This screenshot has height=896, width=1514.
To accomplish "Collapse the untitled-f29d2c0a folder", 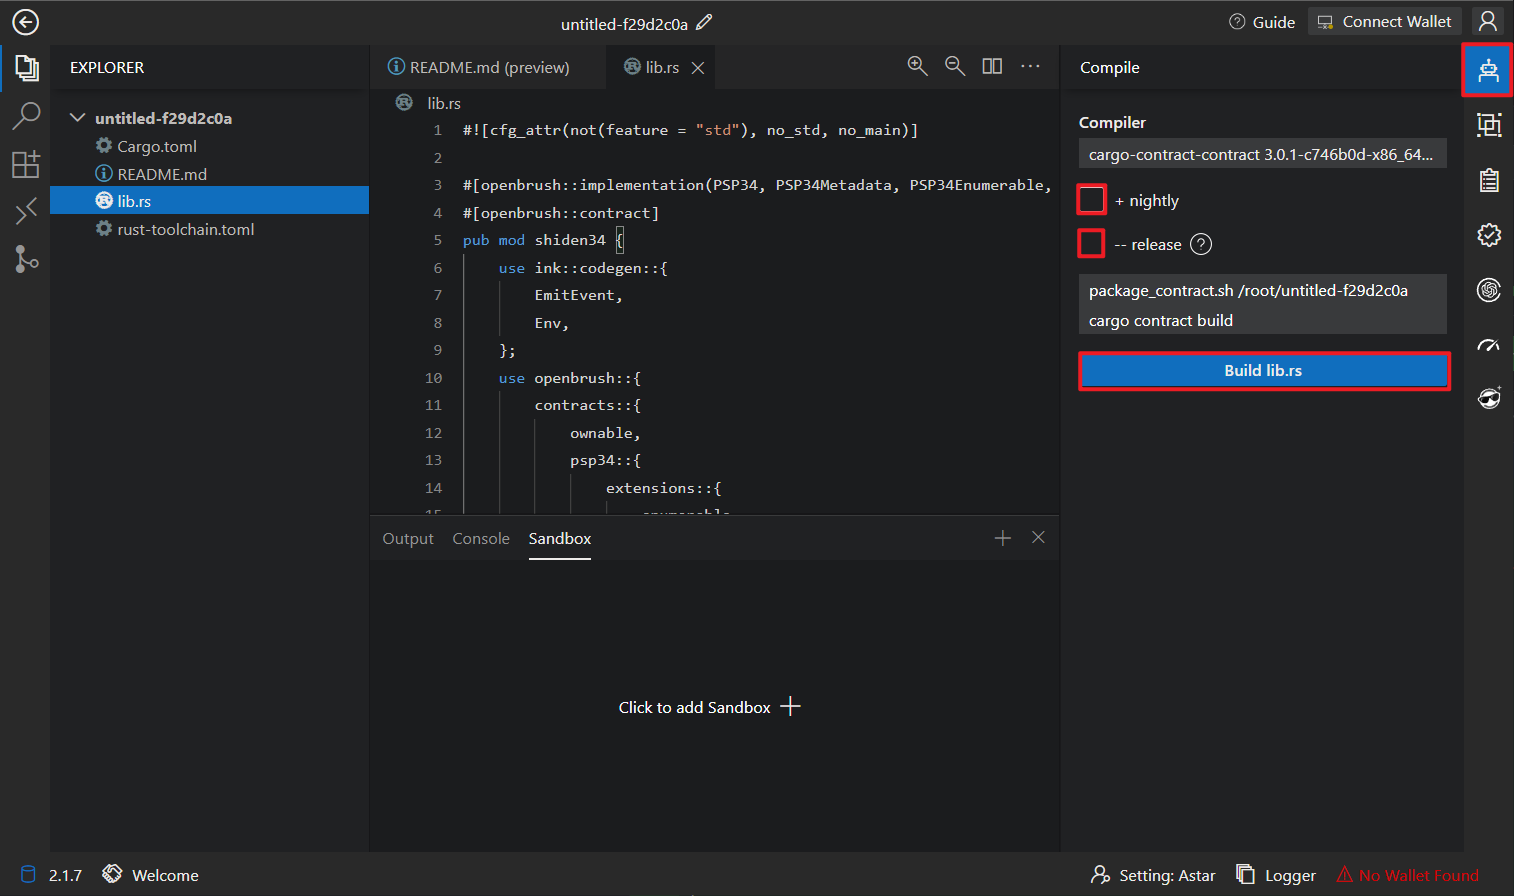I will (x=78, y=118).
